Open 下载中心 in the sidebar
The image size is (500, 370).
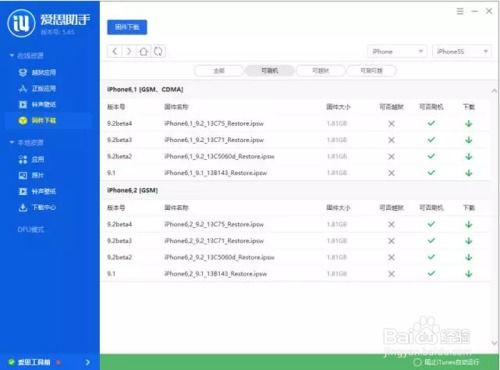coord(37,207)
